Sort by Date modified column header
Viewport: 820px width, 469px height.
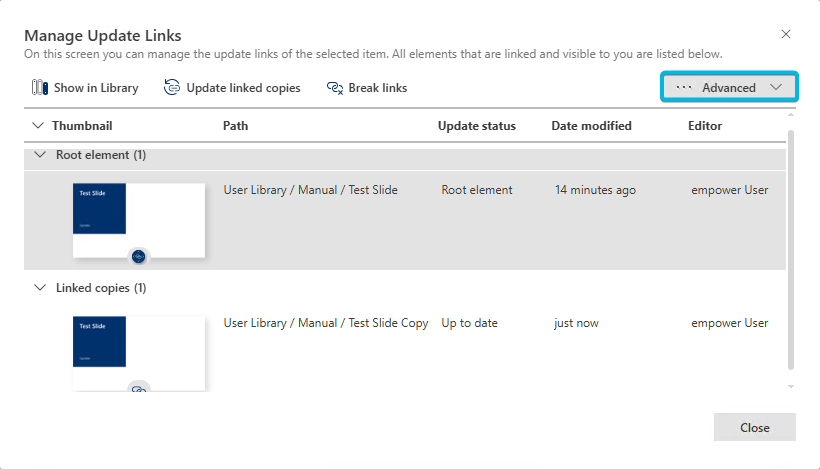coord(591,125)
